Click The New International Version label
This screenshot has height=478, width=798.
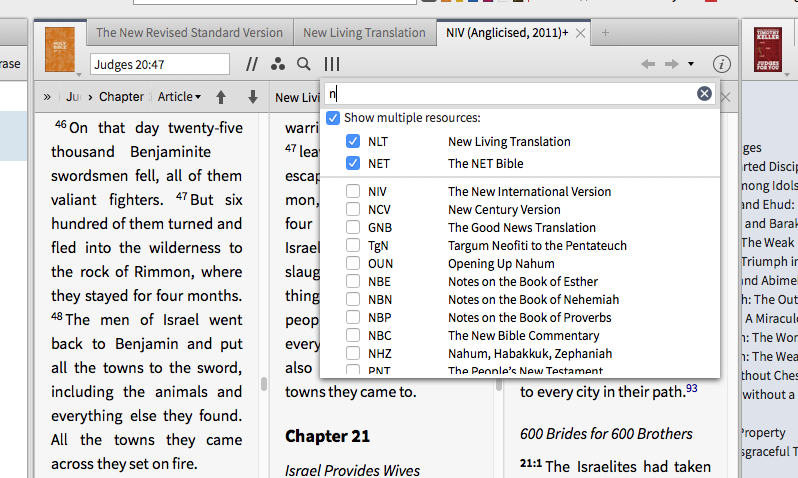click(x=529, y=191)
